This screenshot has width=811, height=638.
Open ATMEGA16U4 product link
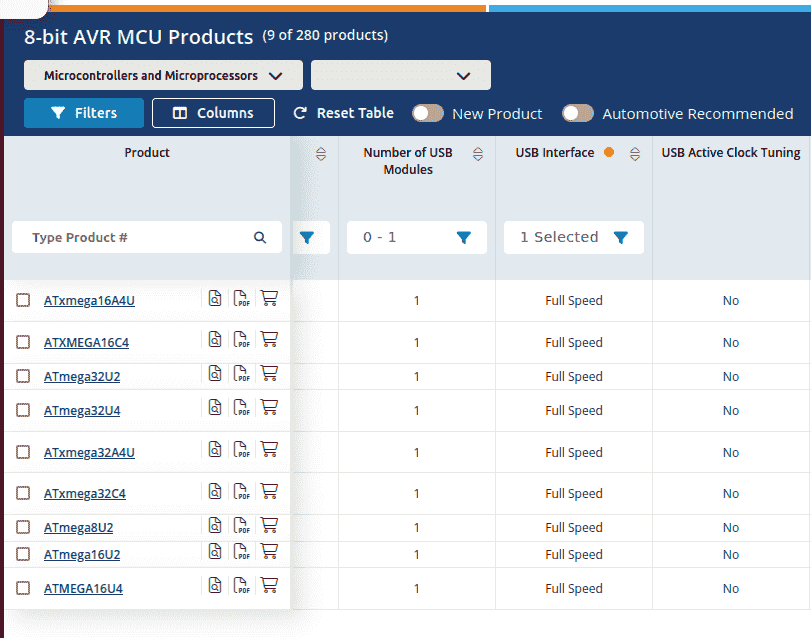pyautogui.click(x=83, y=588)
